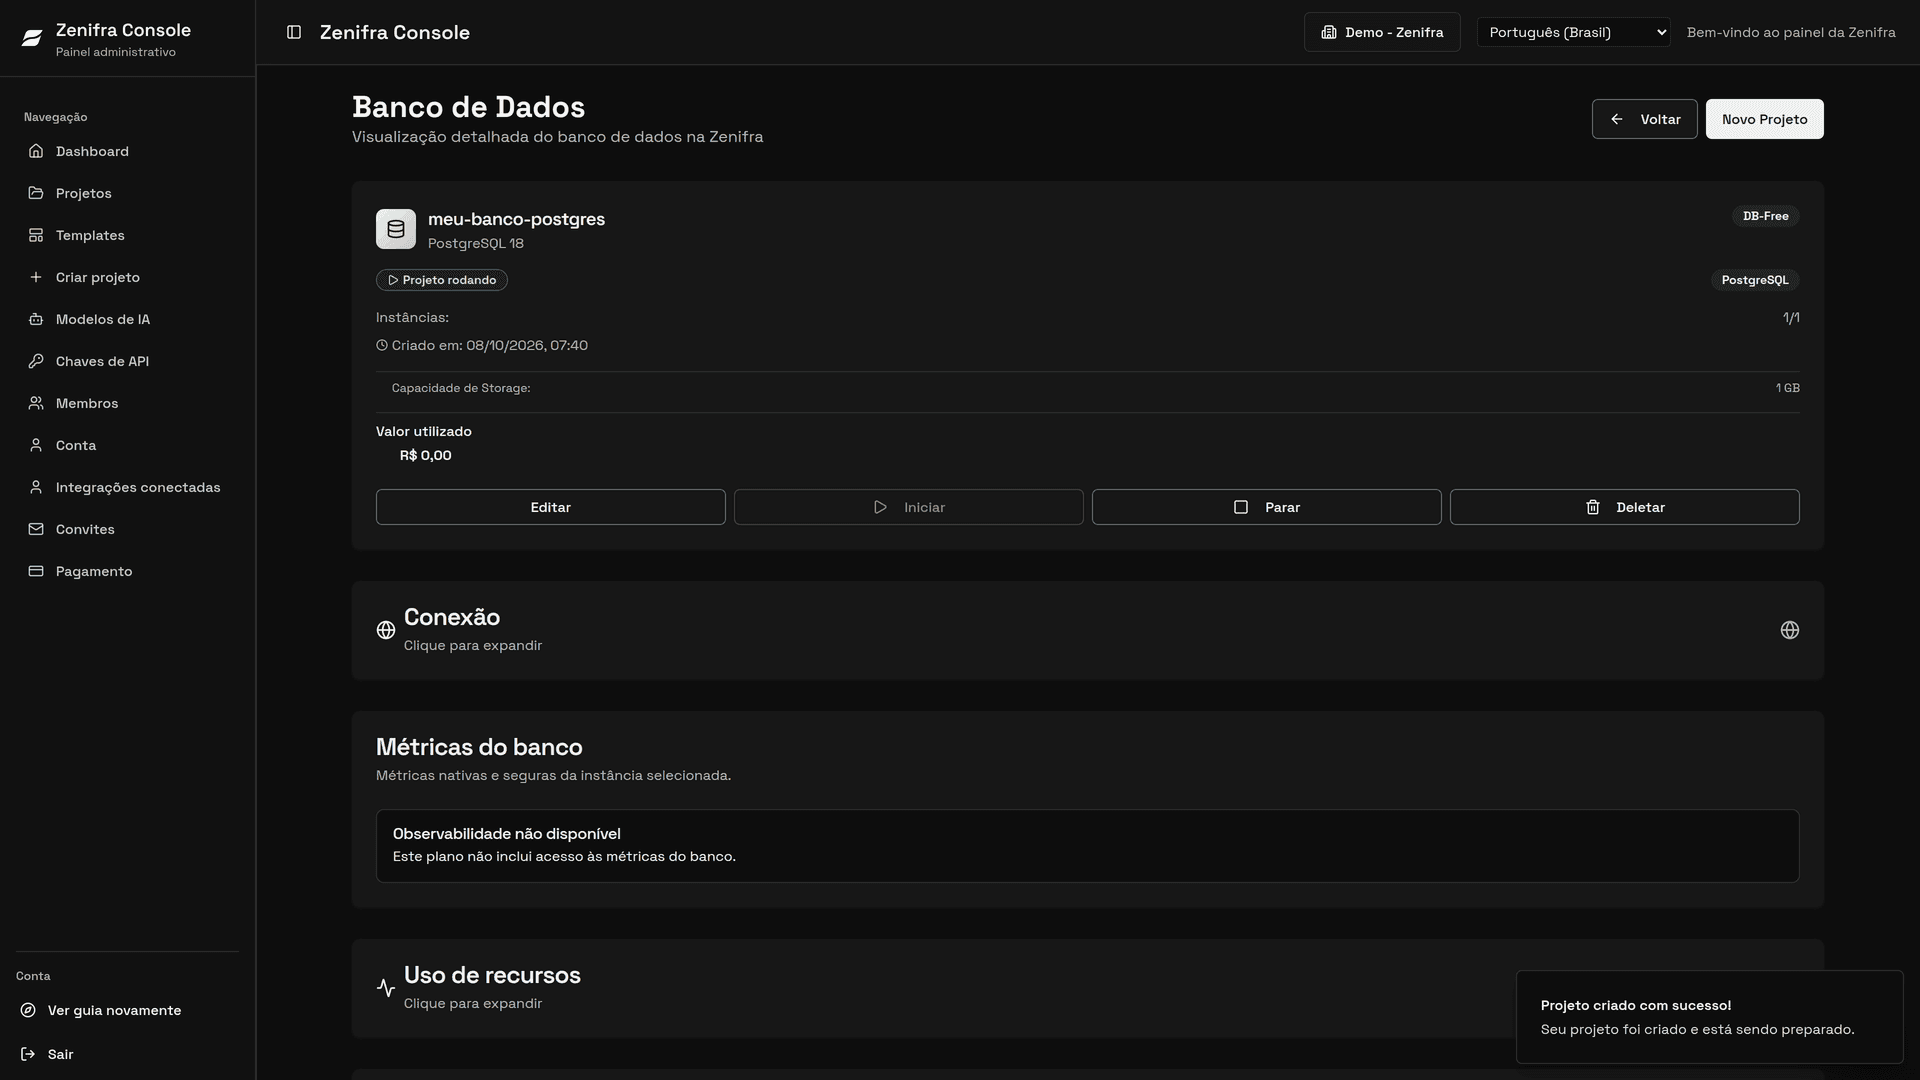
Task: Select the Demo - Zenifra organization switcher
Action: point(1382,32)
